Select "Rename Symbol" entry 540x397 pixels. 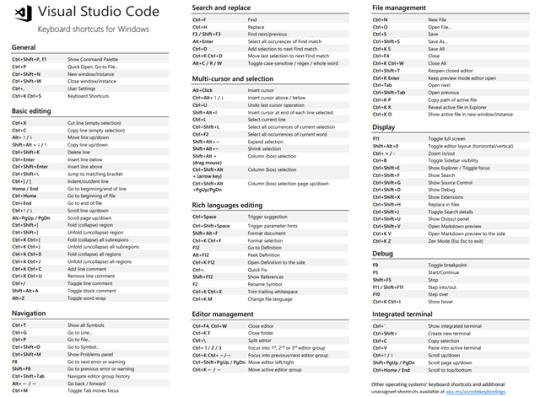coord(265,284)
